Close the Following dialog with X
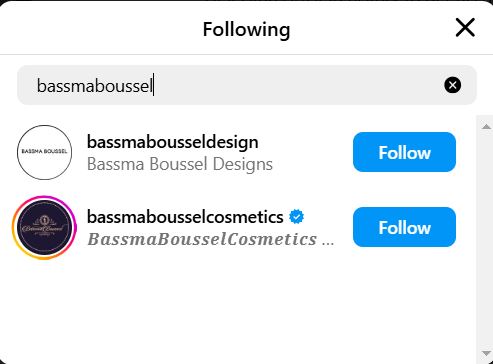 (x=465, y=27)
